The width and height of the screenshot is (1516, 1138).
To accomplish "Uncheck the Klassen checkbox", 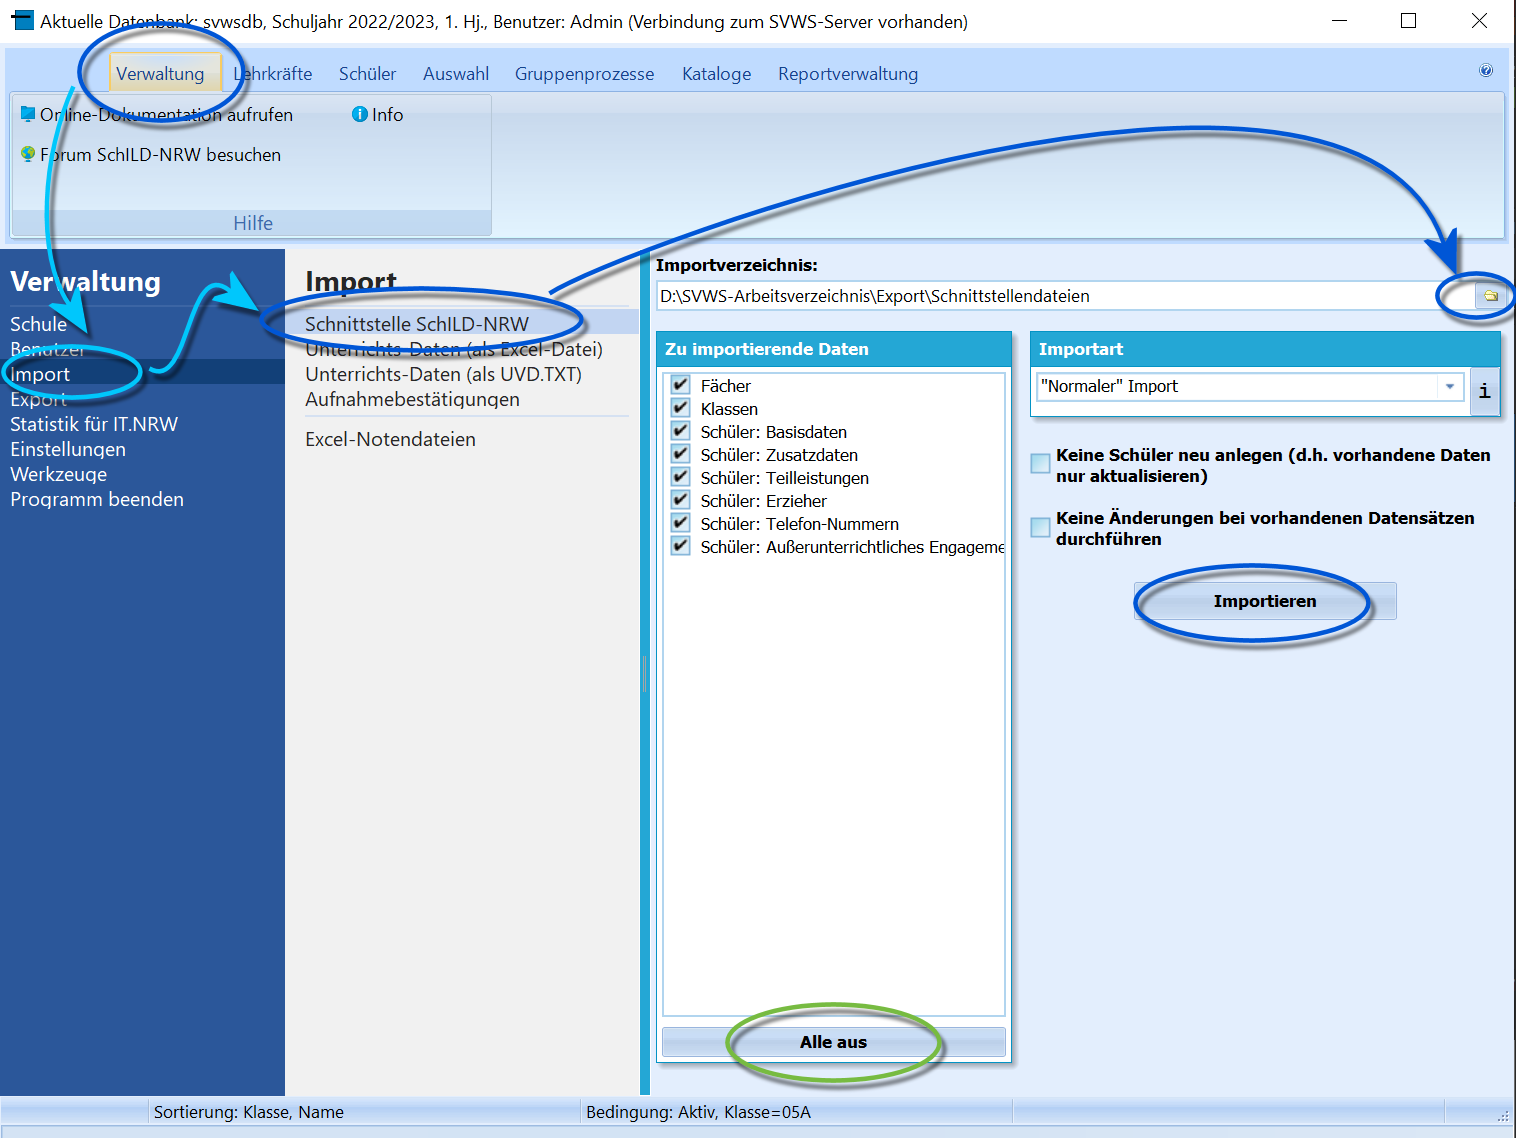I will coord(681,408).
